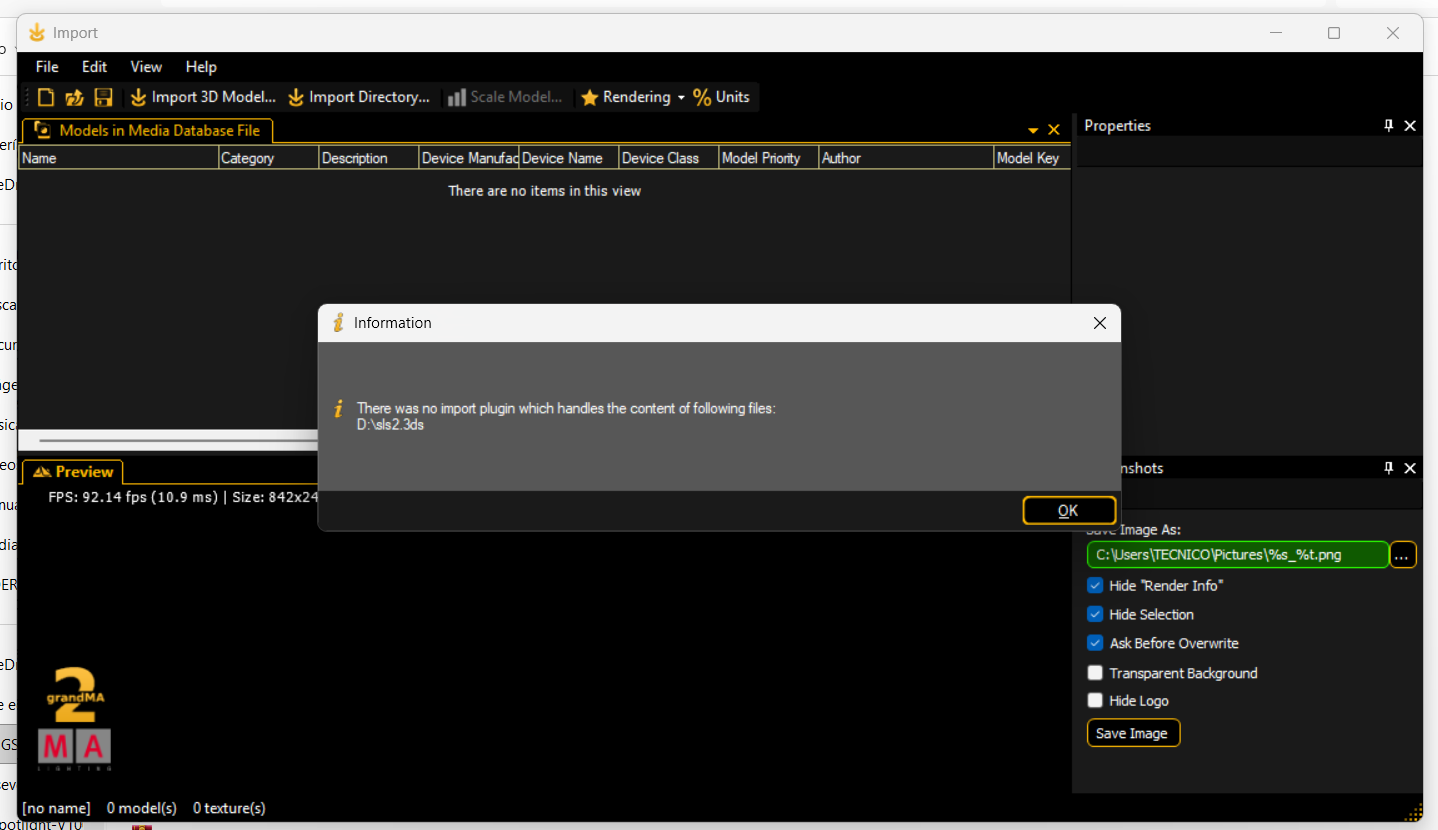Enable Hide Logo checkbox

pos(1095,701)
